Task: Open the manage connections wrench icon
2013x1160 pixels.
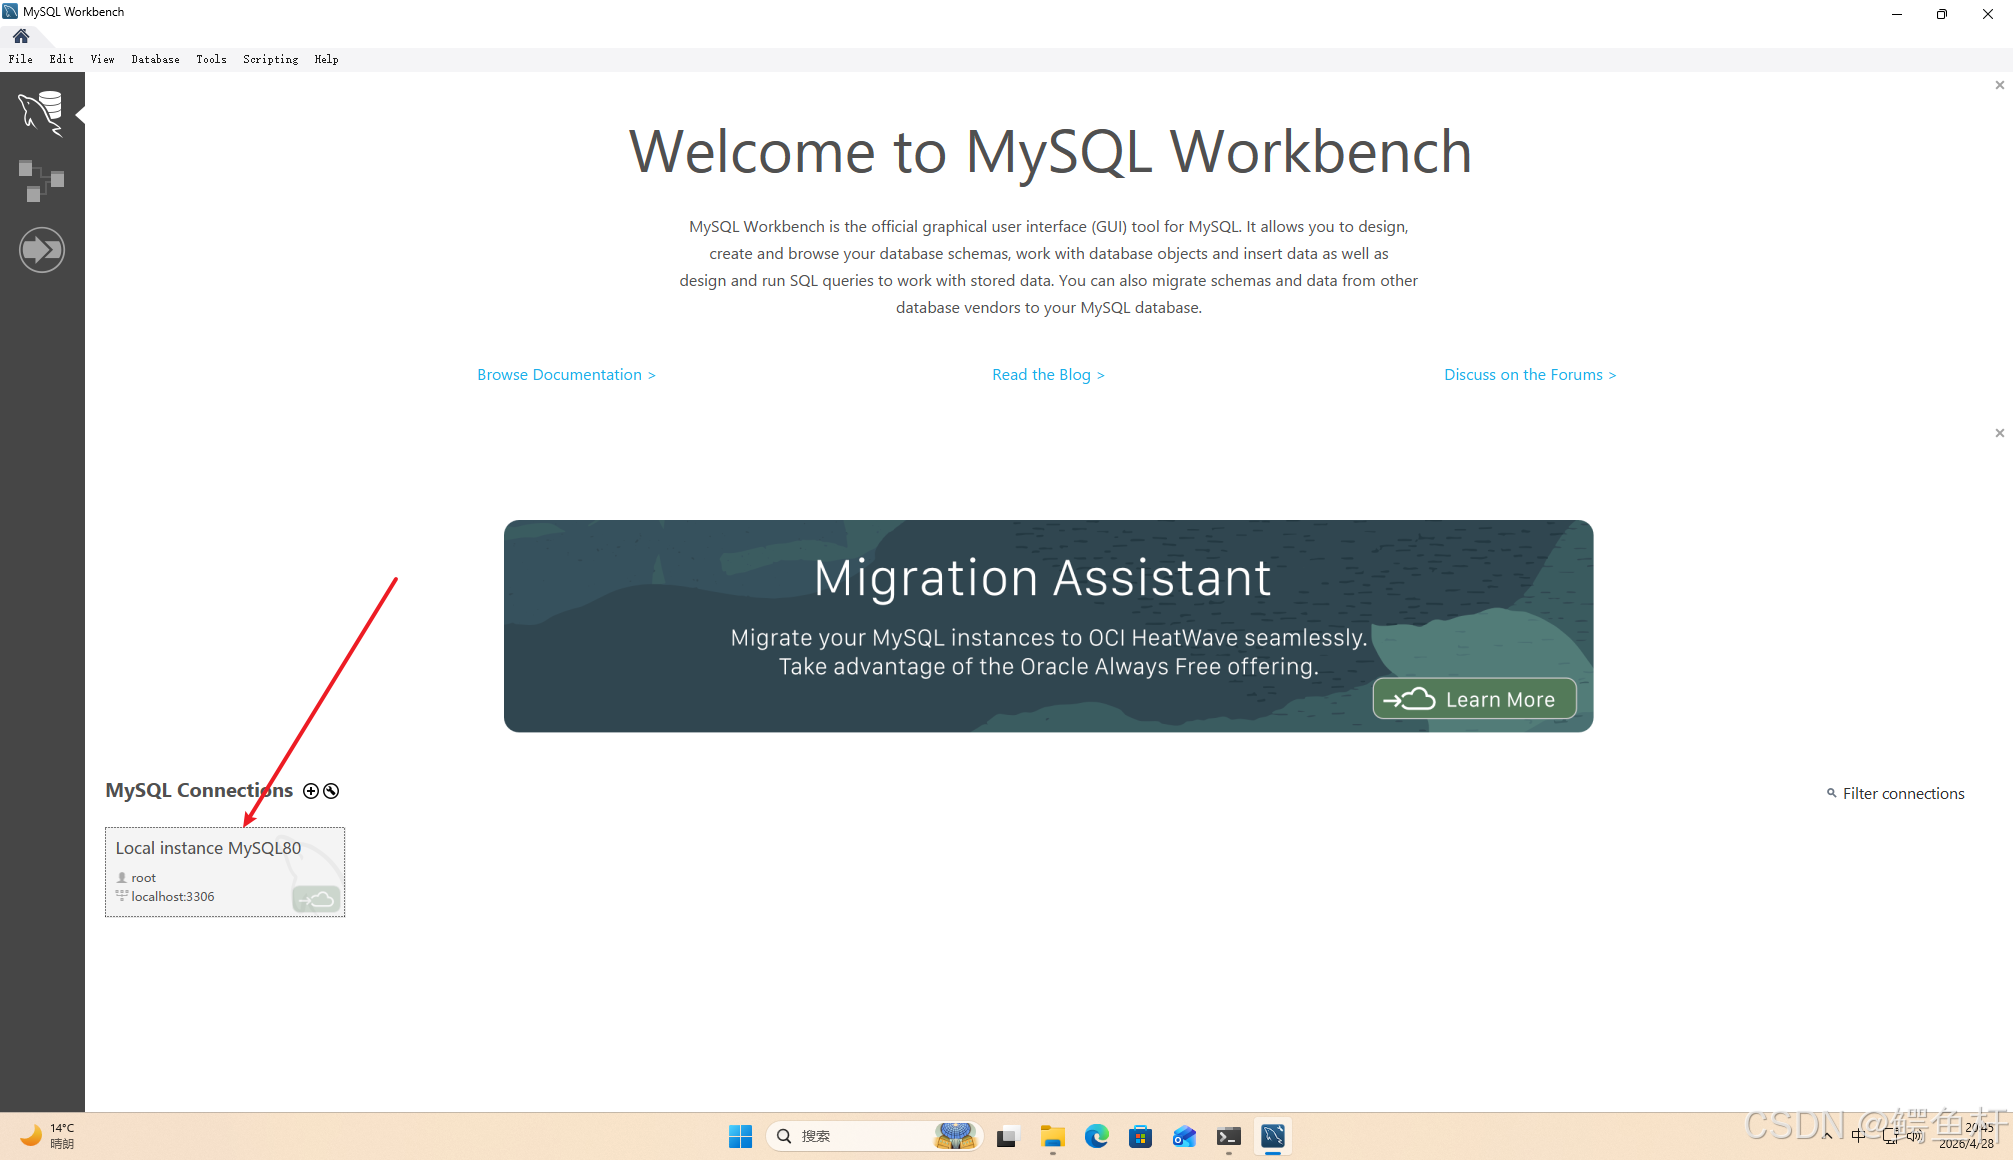Action: tap(331, 791)
